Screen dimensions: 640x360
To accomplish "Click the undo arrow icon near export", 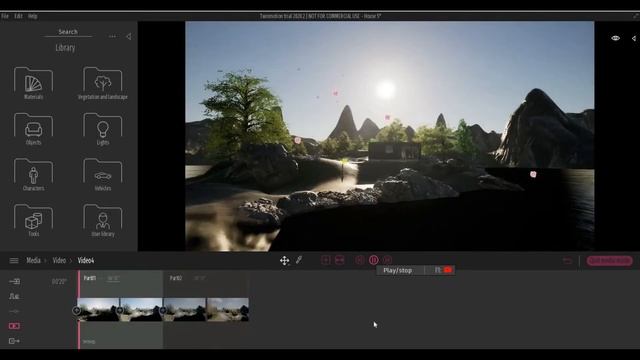I will pos(567,260).
